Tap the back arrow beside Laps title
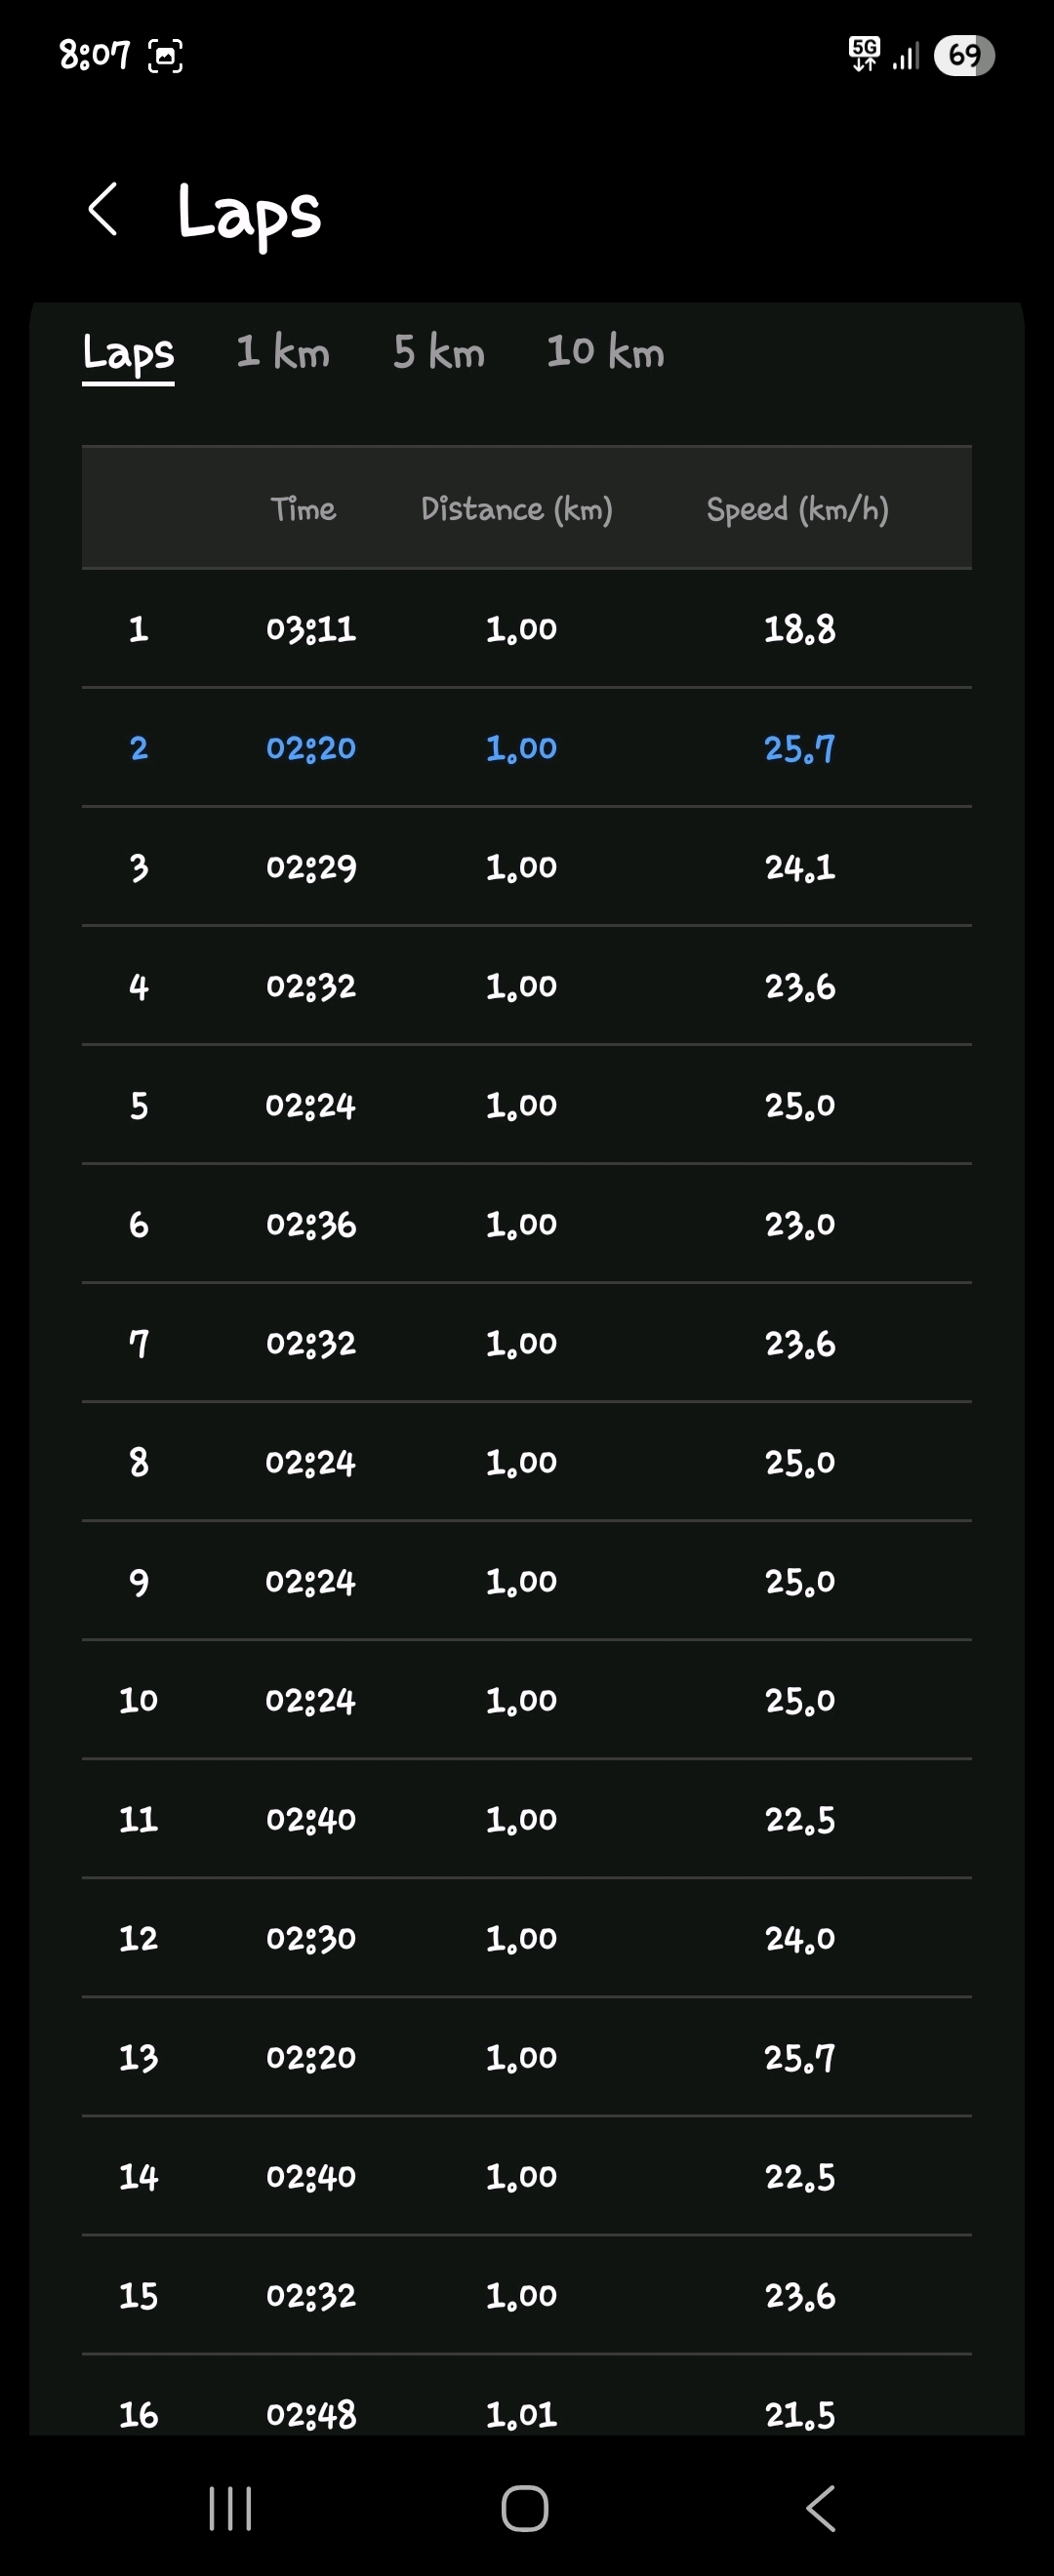The width and height of the screenshot is (1054, 2576). pos(103,209)
